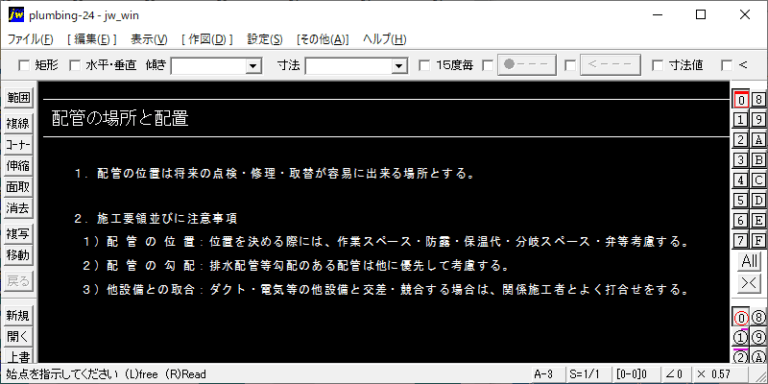The image size is (768, 384).
Task: Select the 消去 tool
Action: [x=18, y=208]
